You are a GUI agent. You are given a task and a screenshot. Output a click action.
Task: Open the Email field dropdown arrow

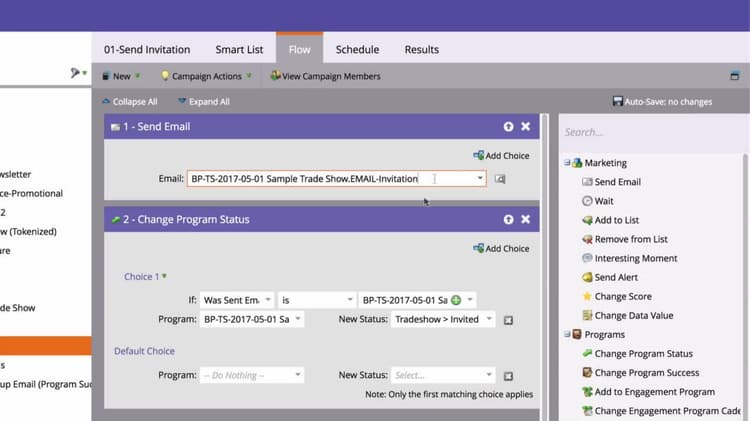(x=480, y=178)
